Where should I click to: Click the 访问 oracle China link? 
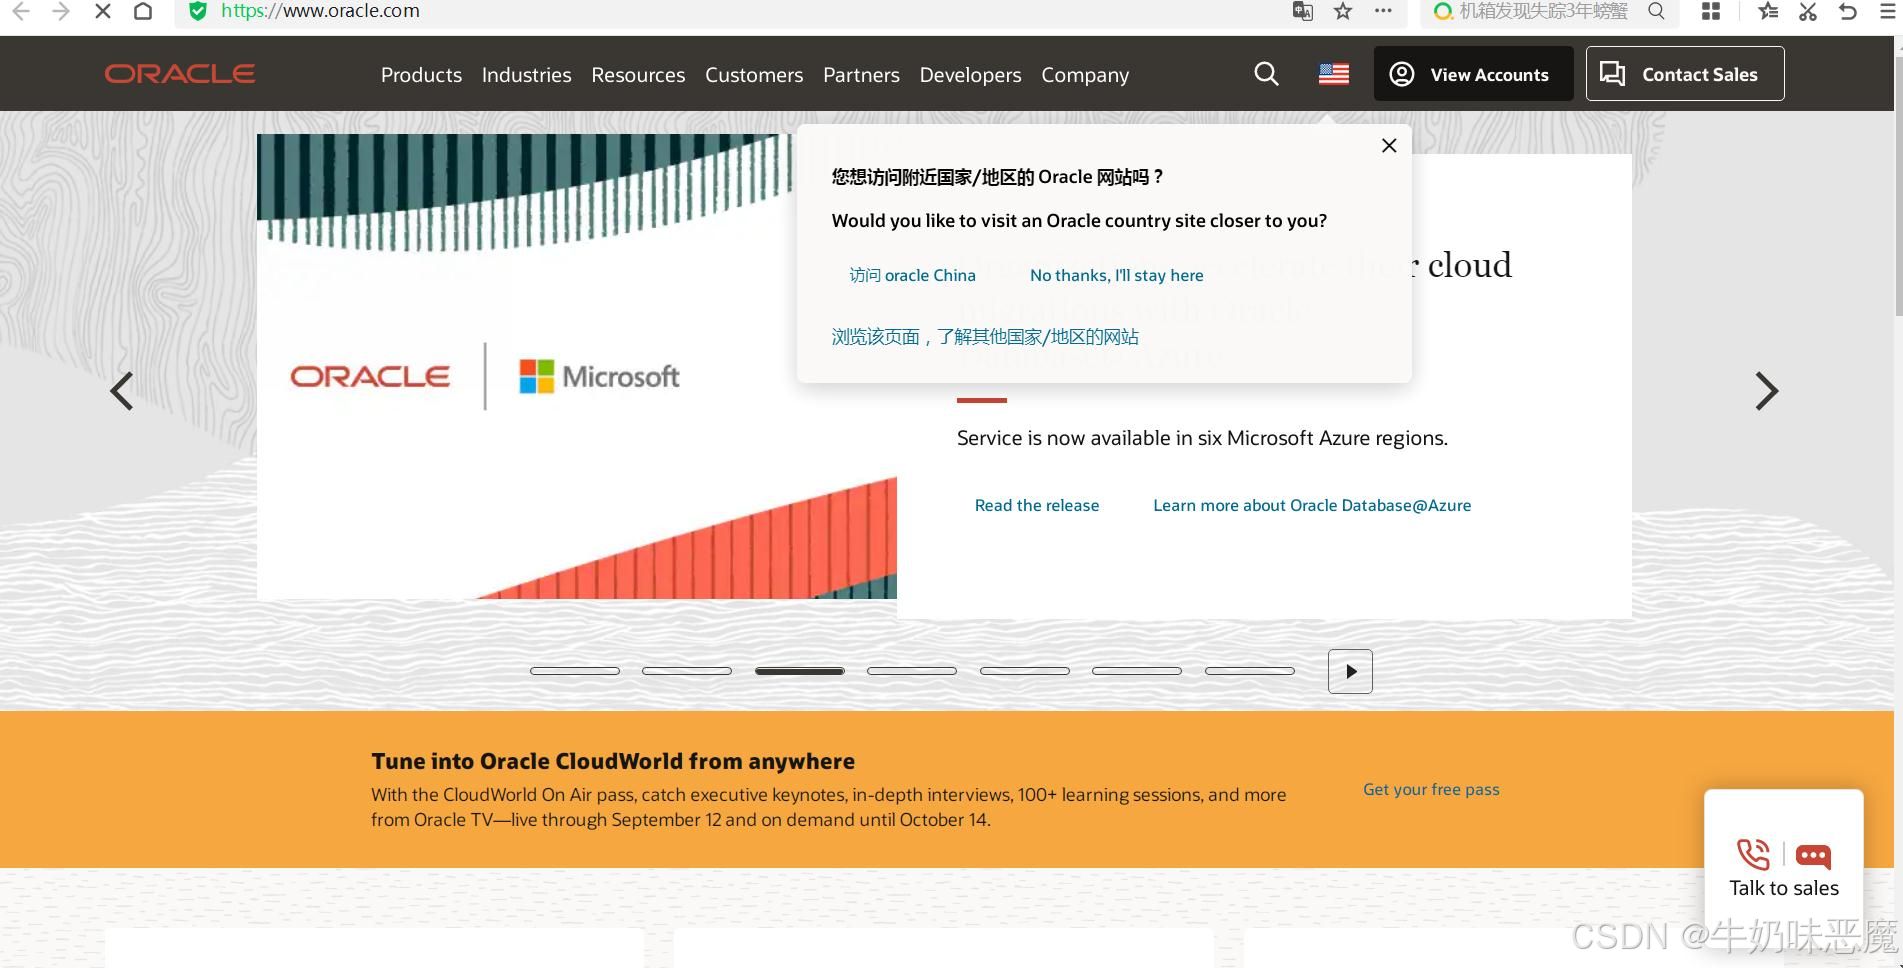(912, 276)
